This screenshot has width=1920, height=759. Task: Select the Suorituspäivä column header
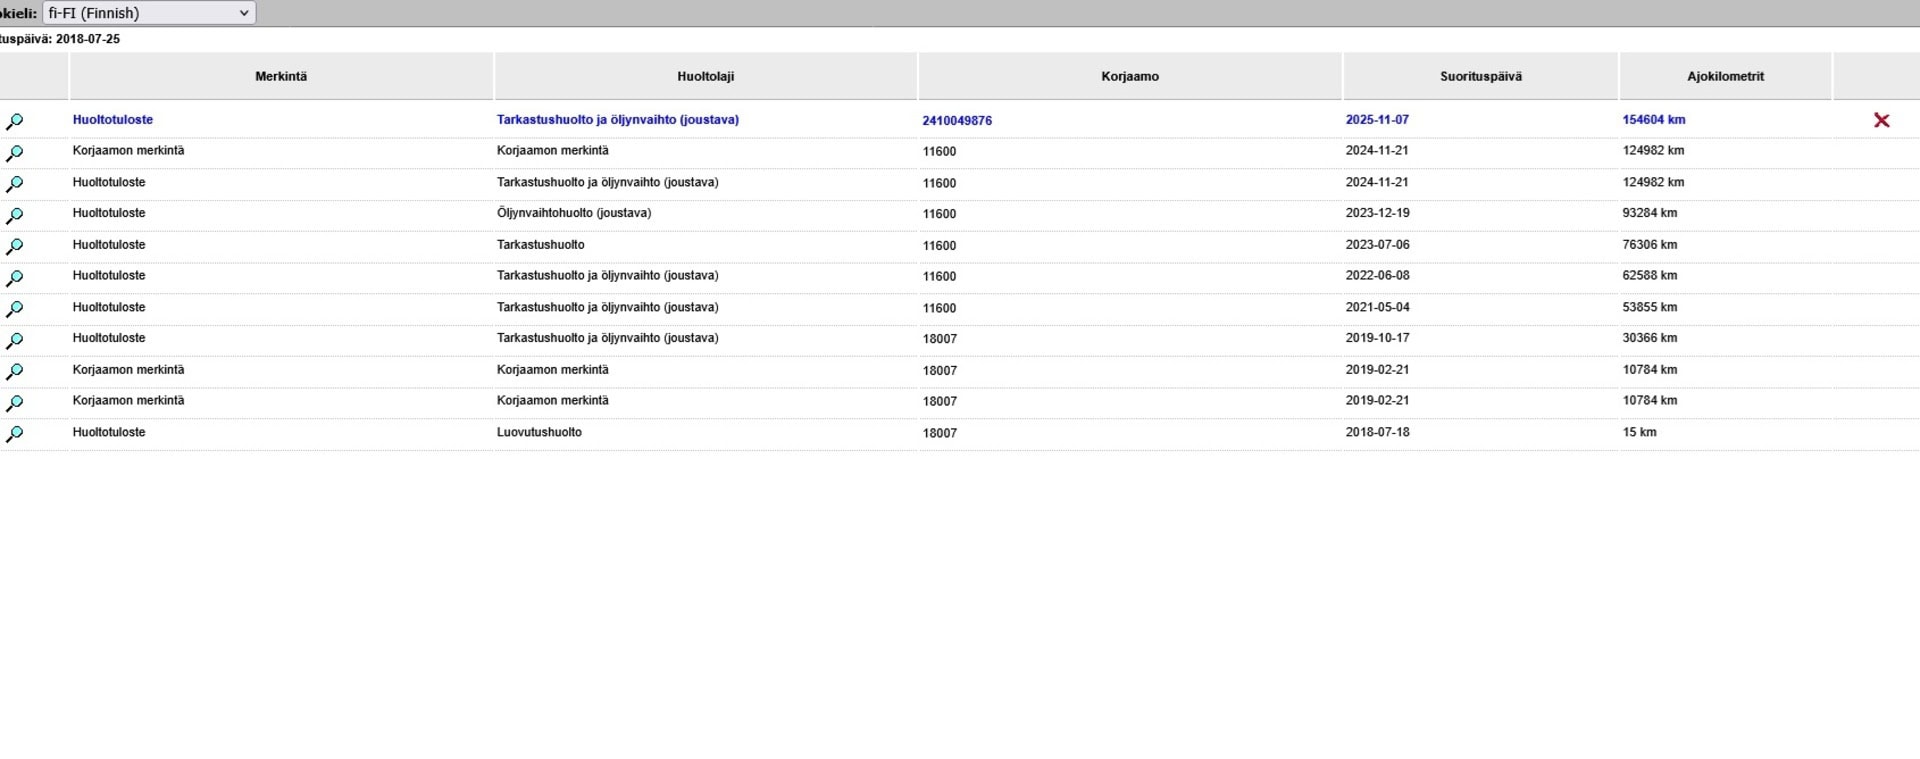[1480, 77]
